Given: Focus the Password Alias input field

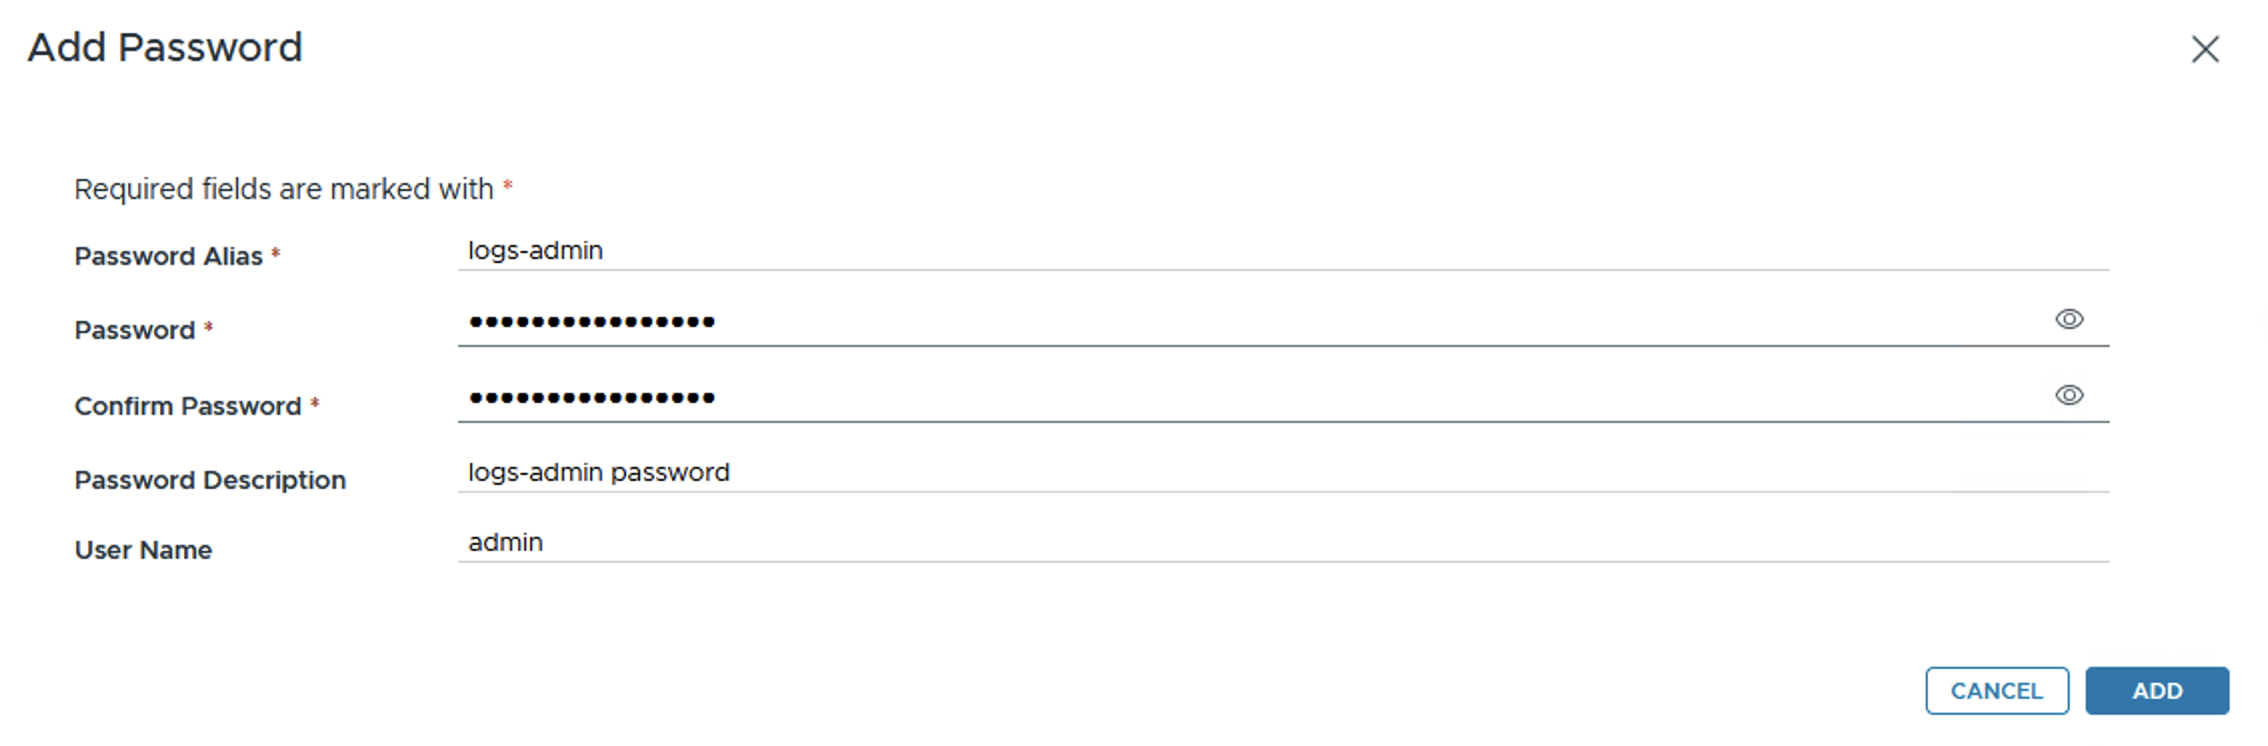Looking at the screenshot, I should tap(1280, 251).
